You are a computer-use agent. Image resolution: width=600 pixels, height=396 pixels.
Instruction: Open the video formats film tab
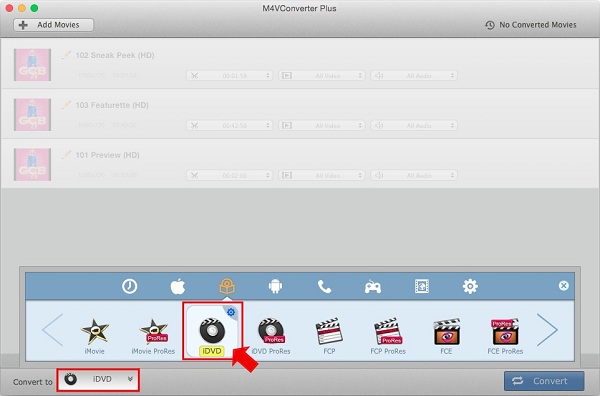point(422,286)
